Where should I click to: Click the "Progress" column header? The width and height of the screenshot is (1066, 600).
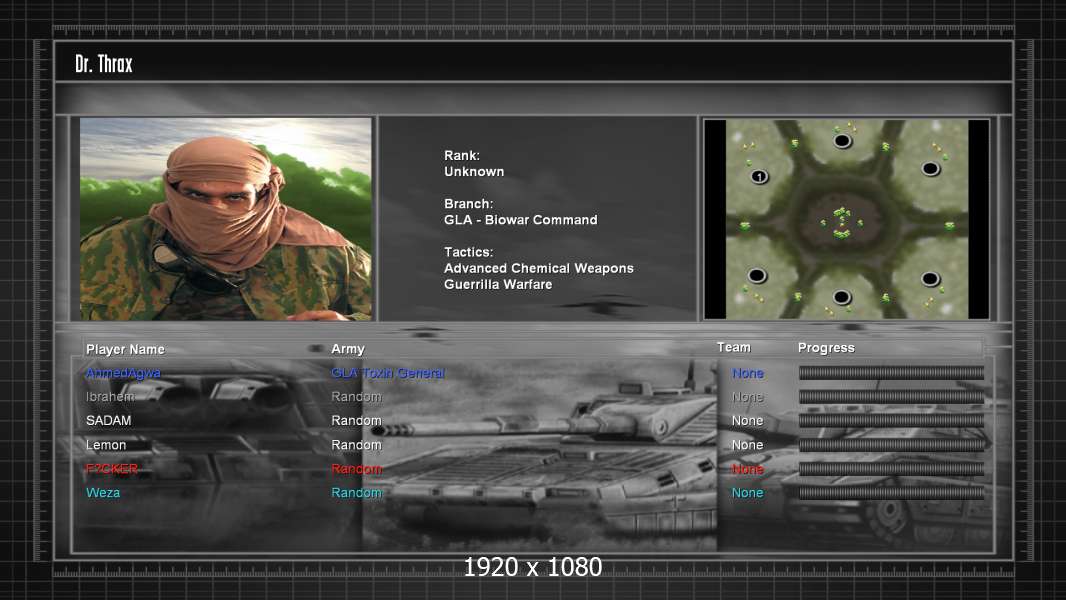(826, 348)
